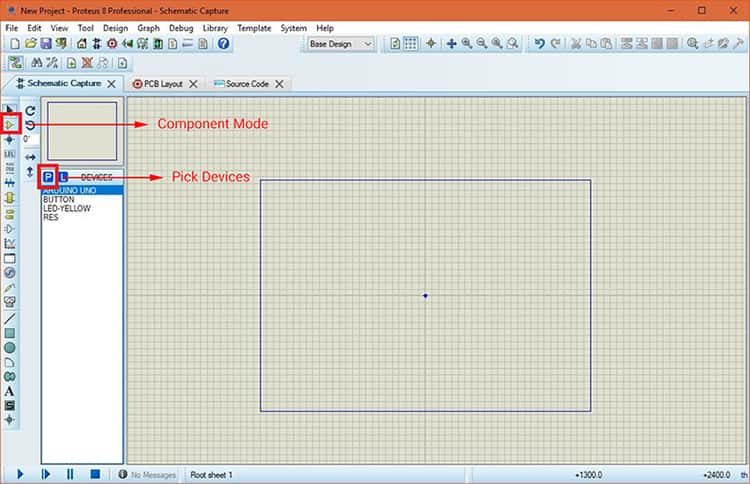This screenshot has height=484, width=750.
Task: Start the simulation with the play button
Action: (x=20, y=474)
